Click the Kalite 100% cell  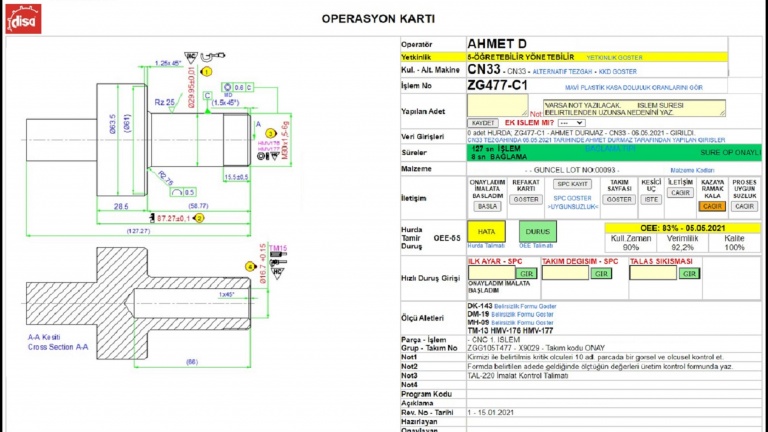point(734,242)
